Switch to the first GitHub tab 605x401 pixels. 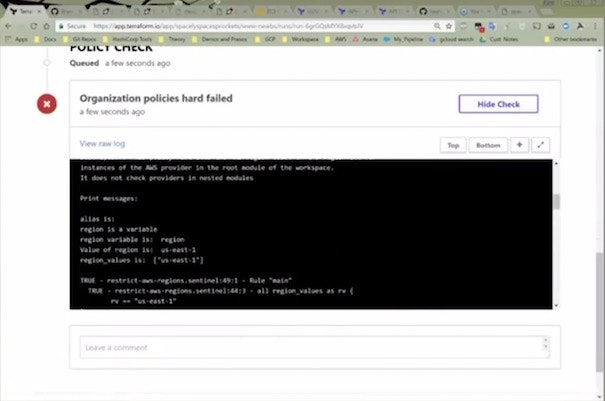tap(66, 12)
